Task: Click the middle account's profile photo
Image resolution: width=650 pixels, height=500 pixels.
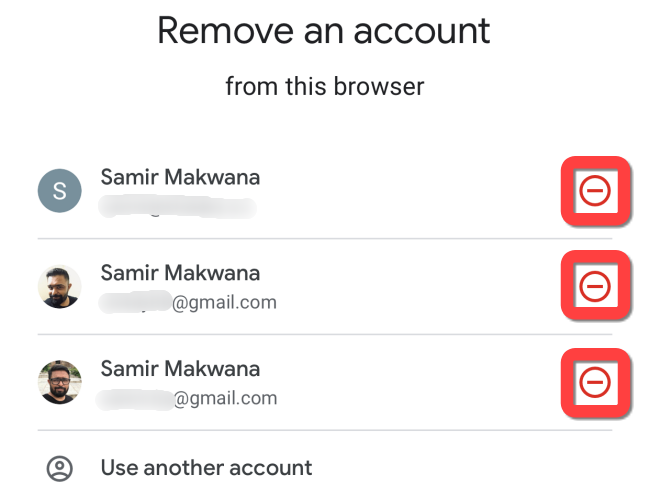Action: coord(59,287)
